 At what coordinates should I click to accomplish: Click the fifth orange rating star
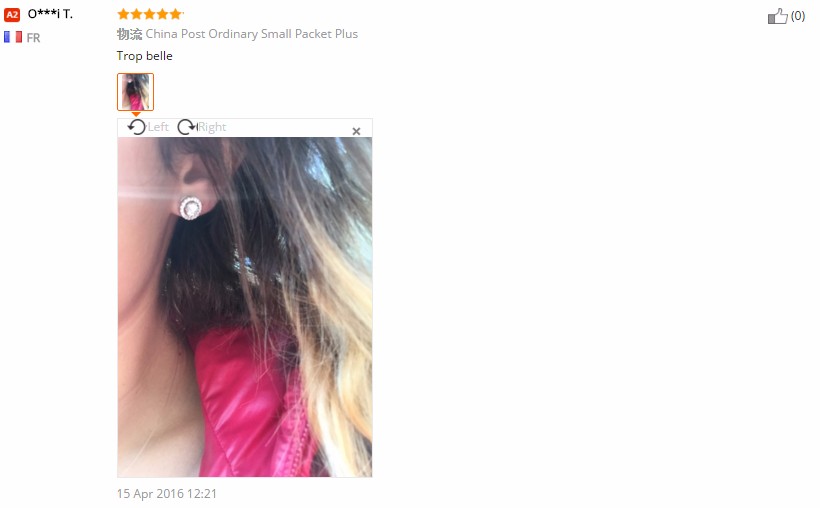pyautogui.click(x=176, y=14)
